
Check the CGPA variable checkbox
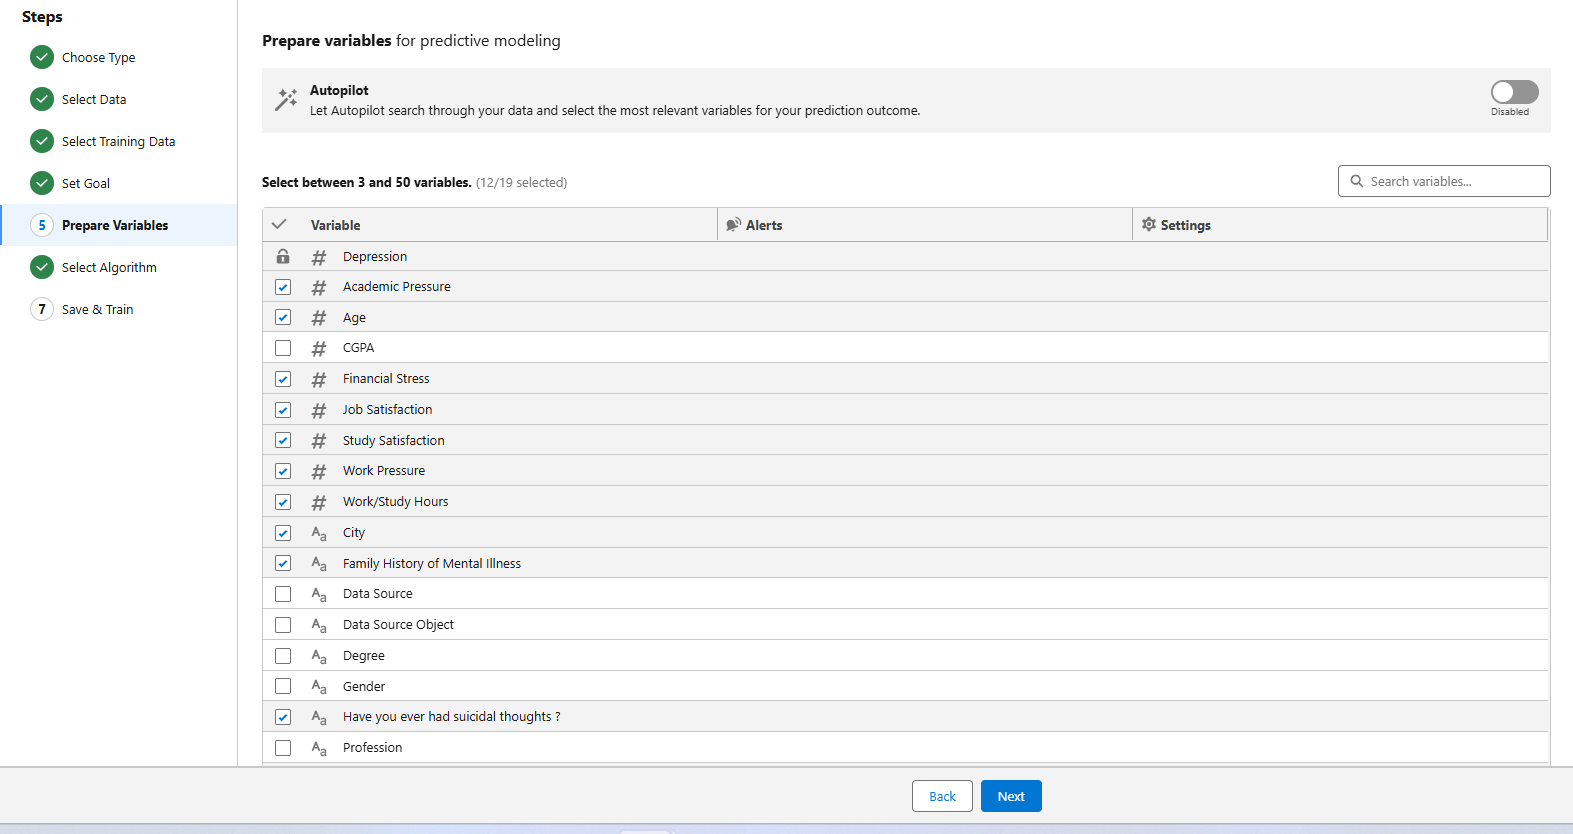pyautogui.click(x=283, y=348)
